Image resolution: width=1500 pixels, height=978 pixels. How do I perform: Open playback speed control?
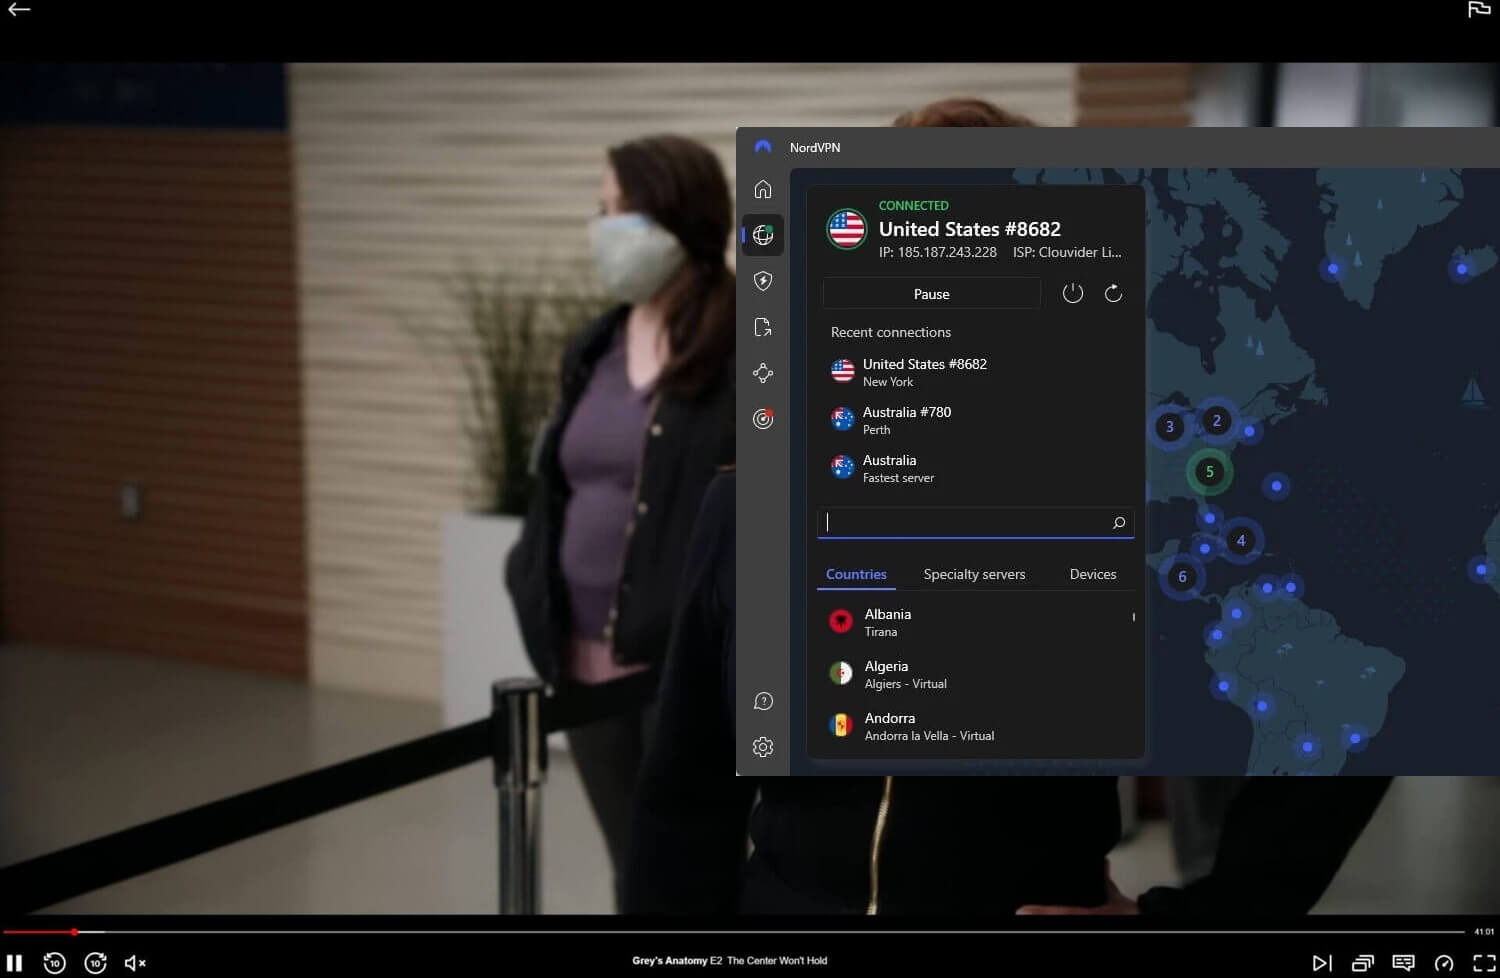[x=1443, y=963]
